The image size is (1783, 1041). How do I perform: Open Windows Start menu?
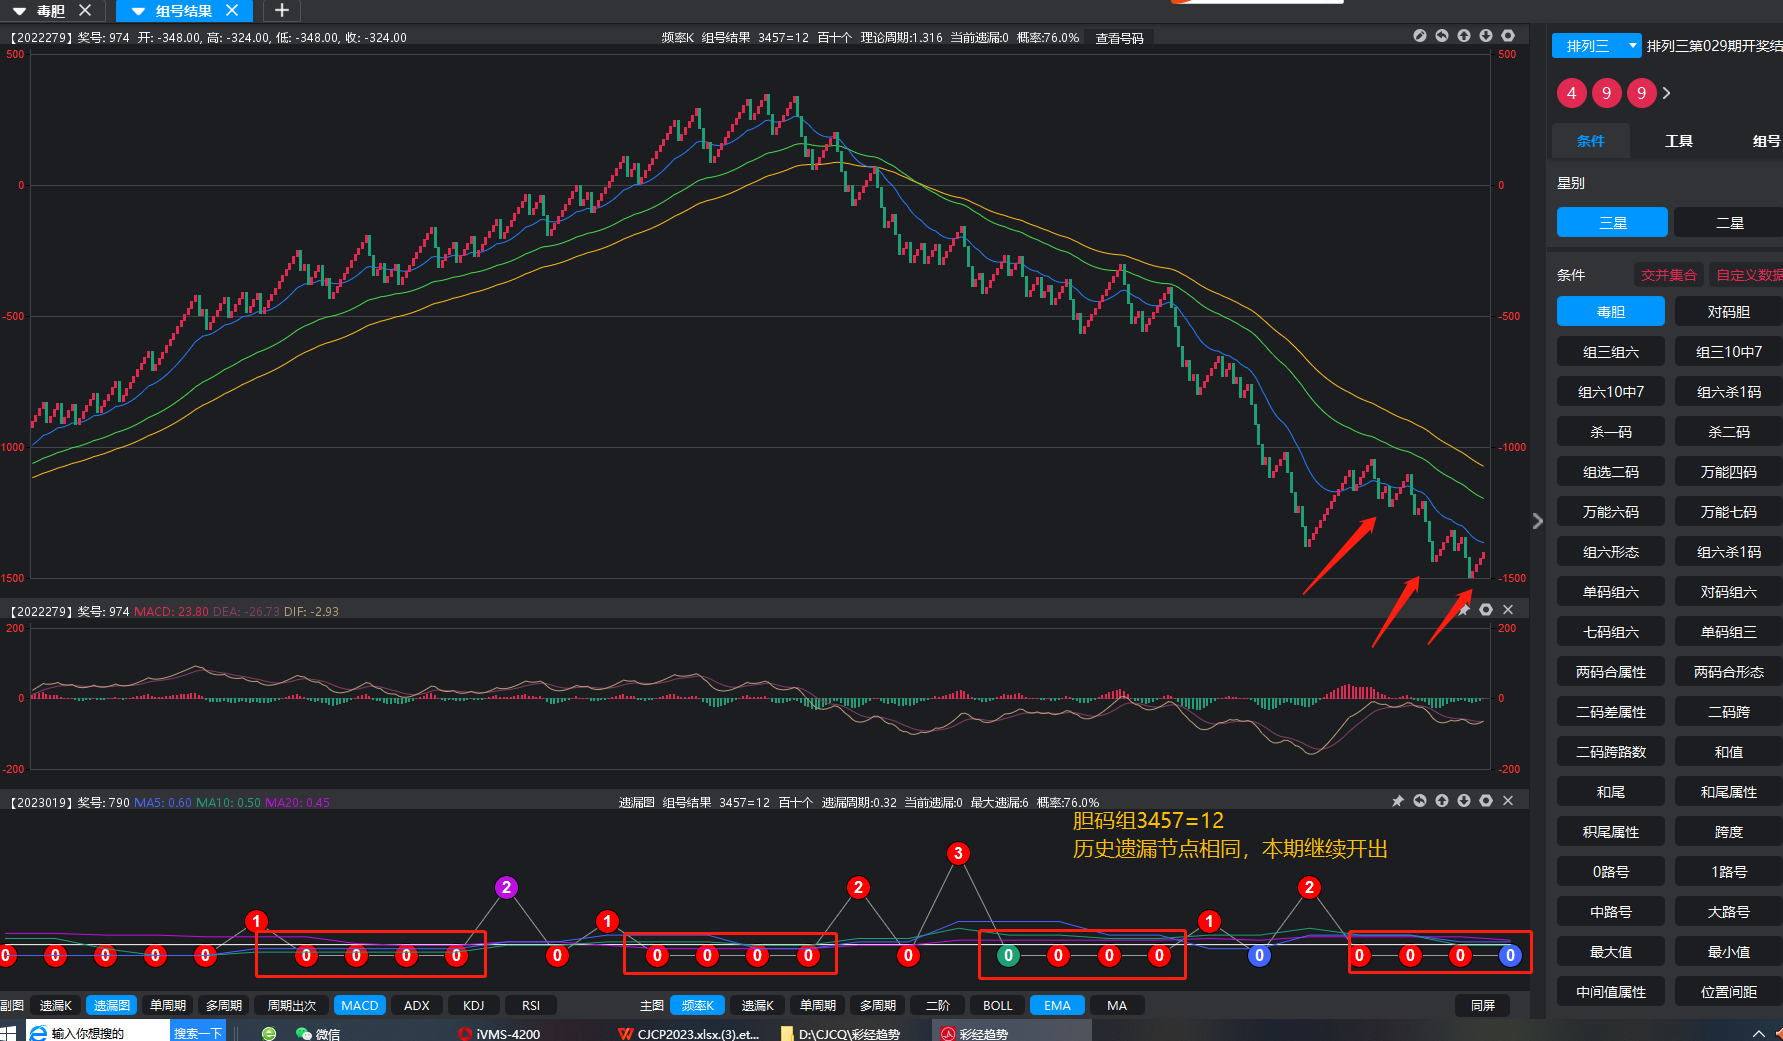pos(9,1033)
